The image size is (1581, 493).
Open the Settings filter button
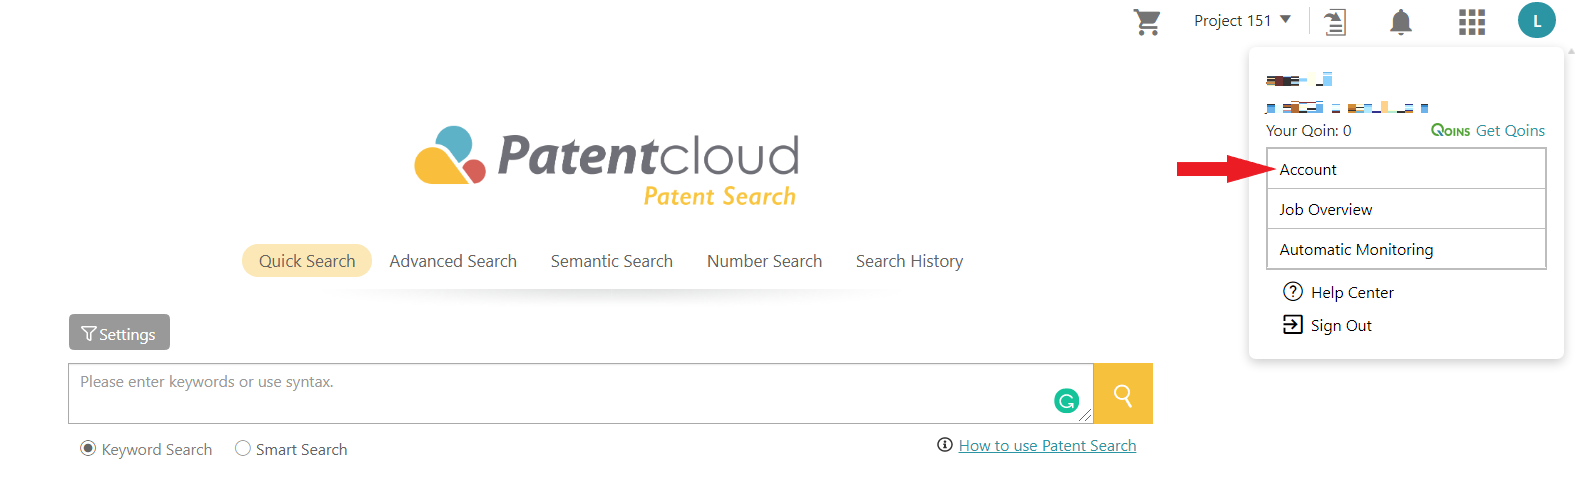tap(119, 333)
